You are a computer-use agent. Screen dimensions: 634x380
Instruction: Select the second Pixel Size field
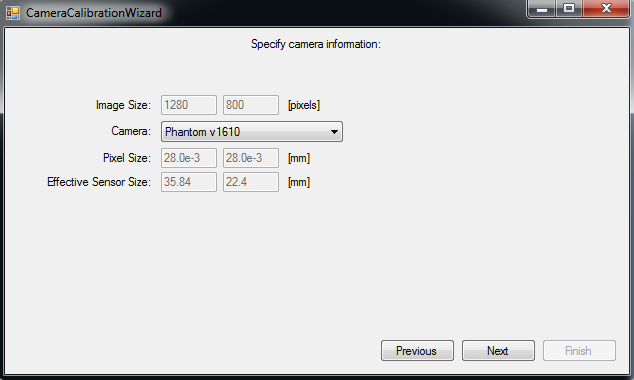click(251, 158)
